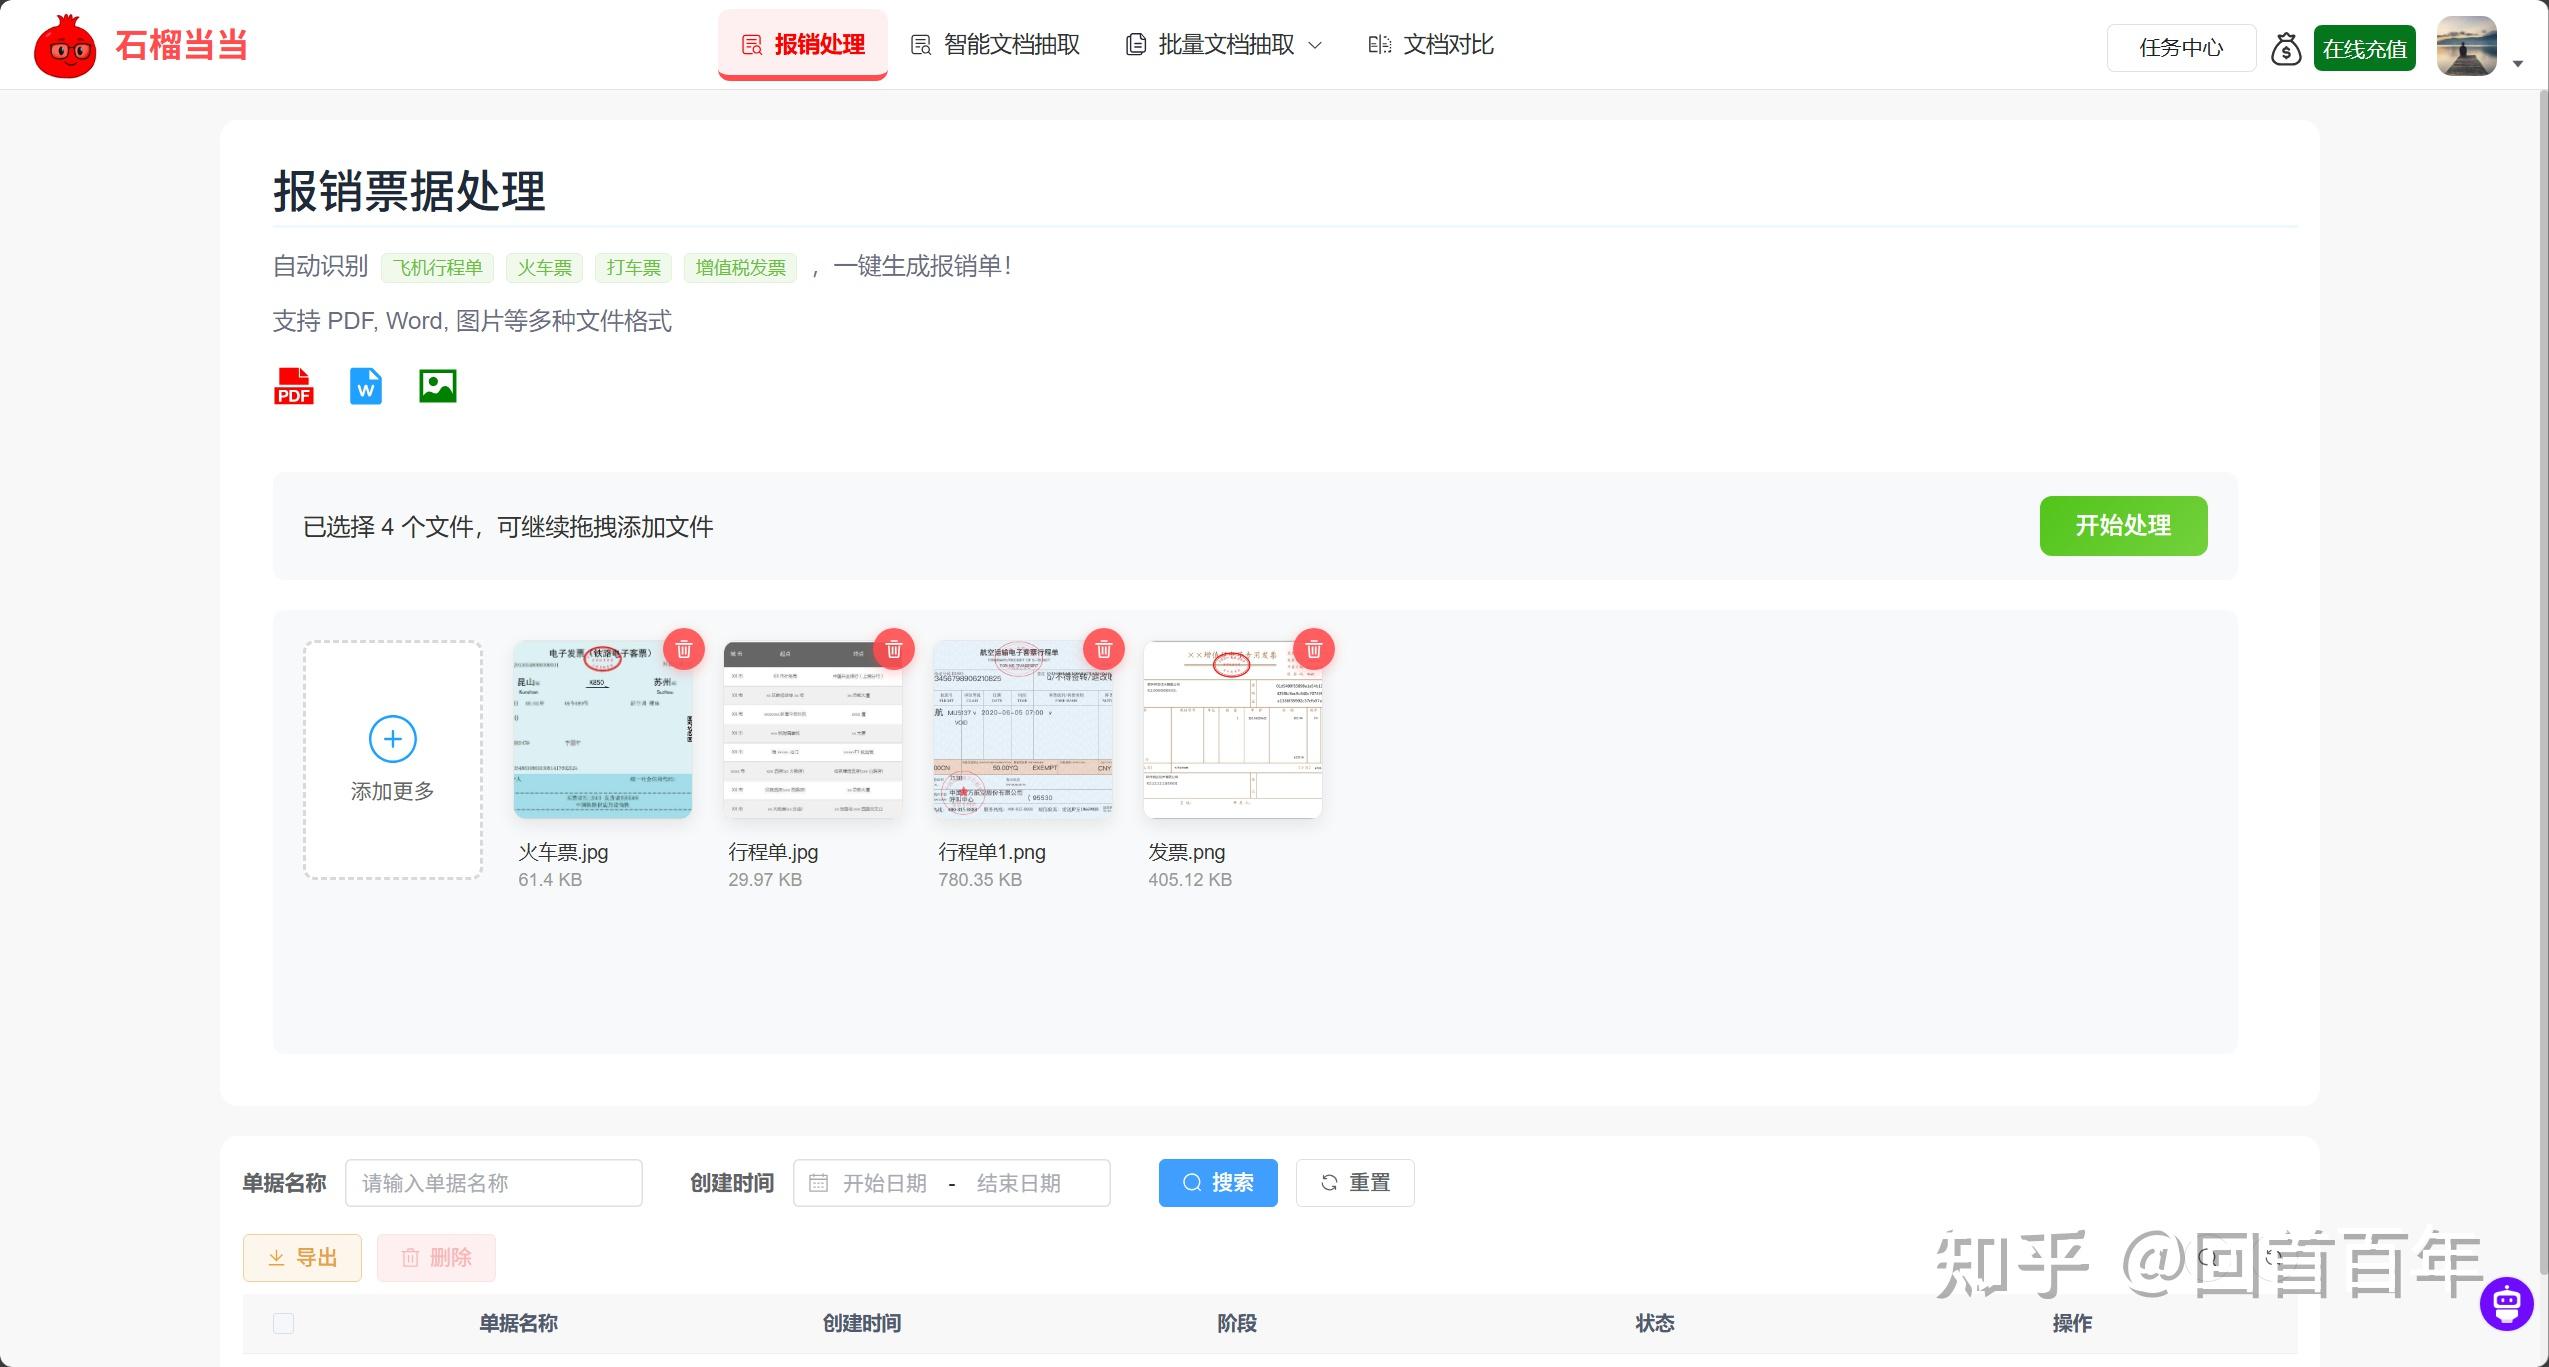Toggle the select-all checkbox in table header
The width and height of the screenshot is (2549, 1367).
283,1322
